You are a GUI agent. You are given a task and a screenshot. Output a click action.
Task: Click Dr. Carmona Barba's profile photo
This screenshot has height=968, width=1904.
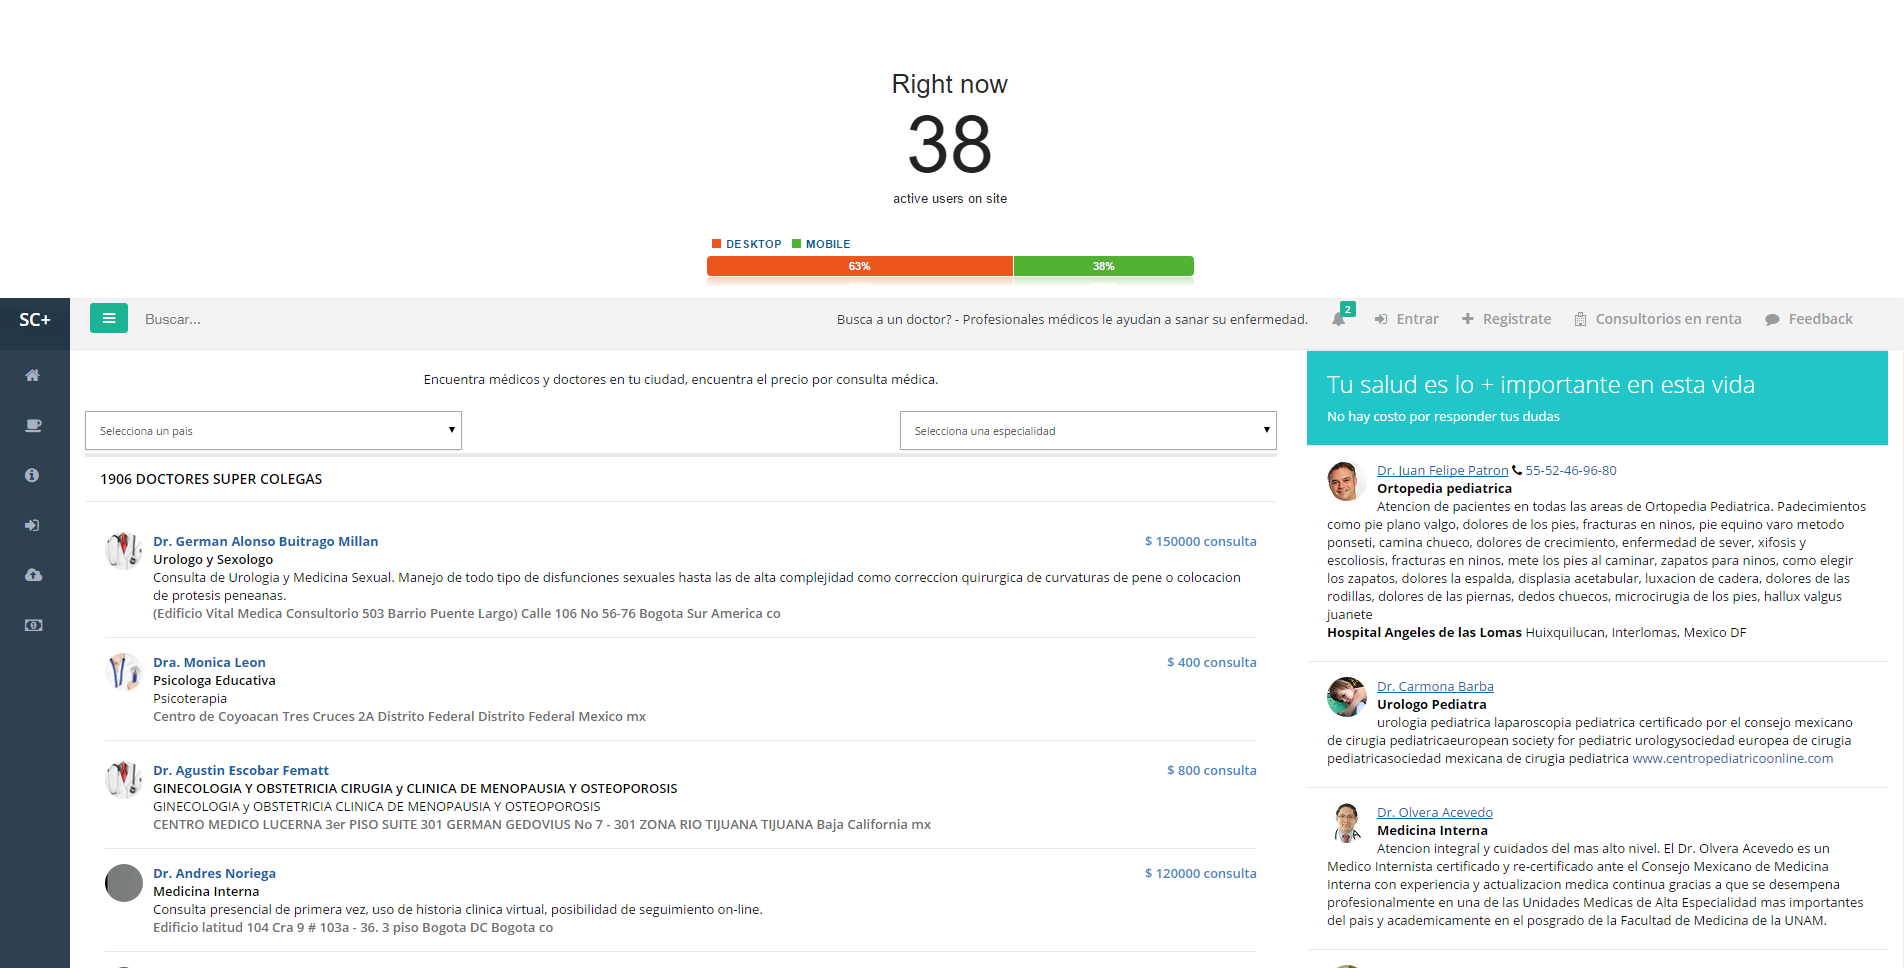click(x=1346, y=697)
